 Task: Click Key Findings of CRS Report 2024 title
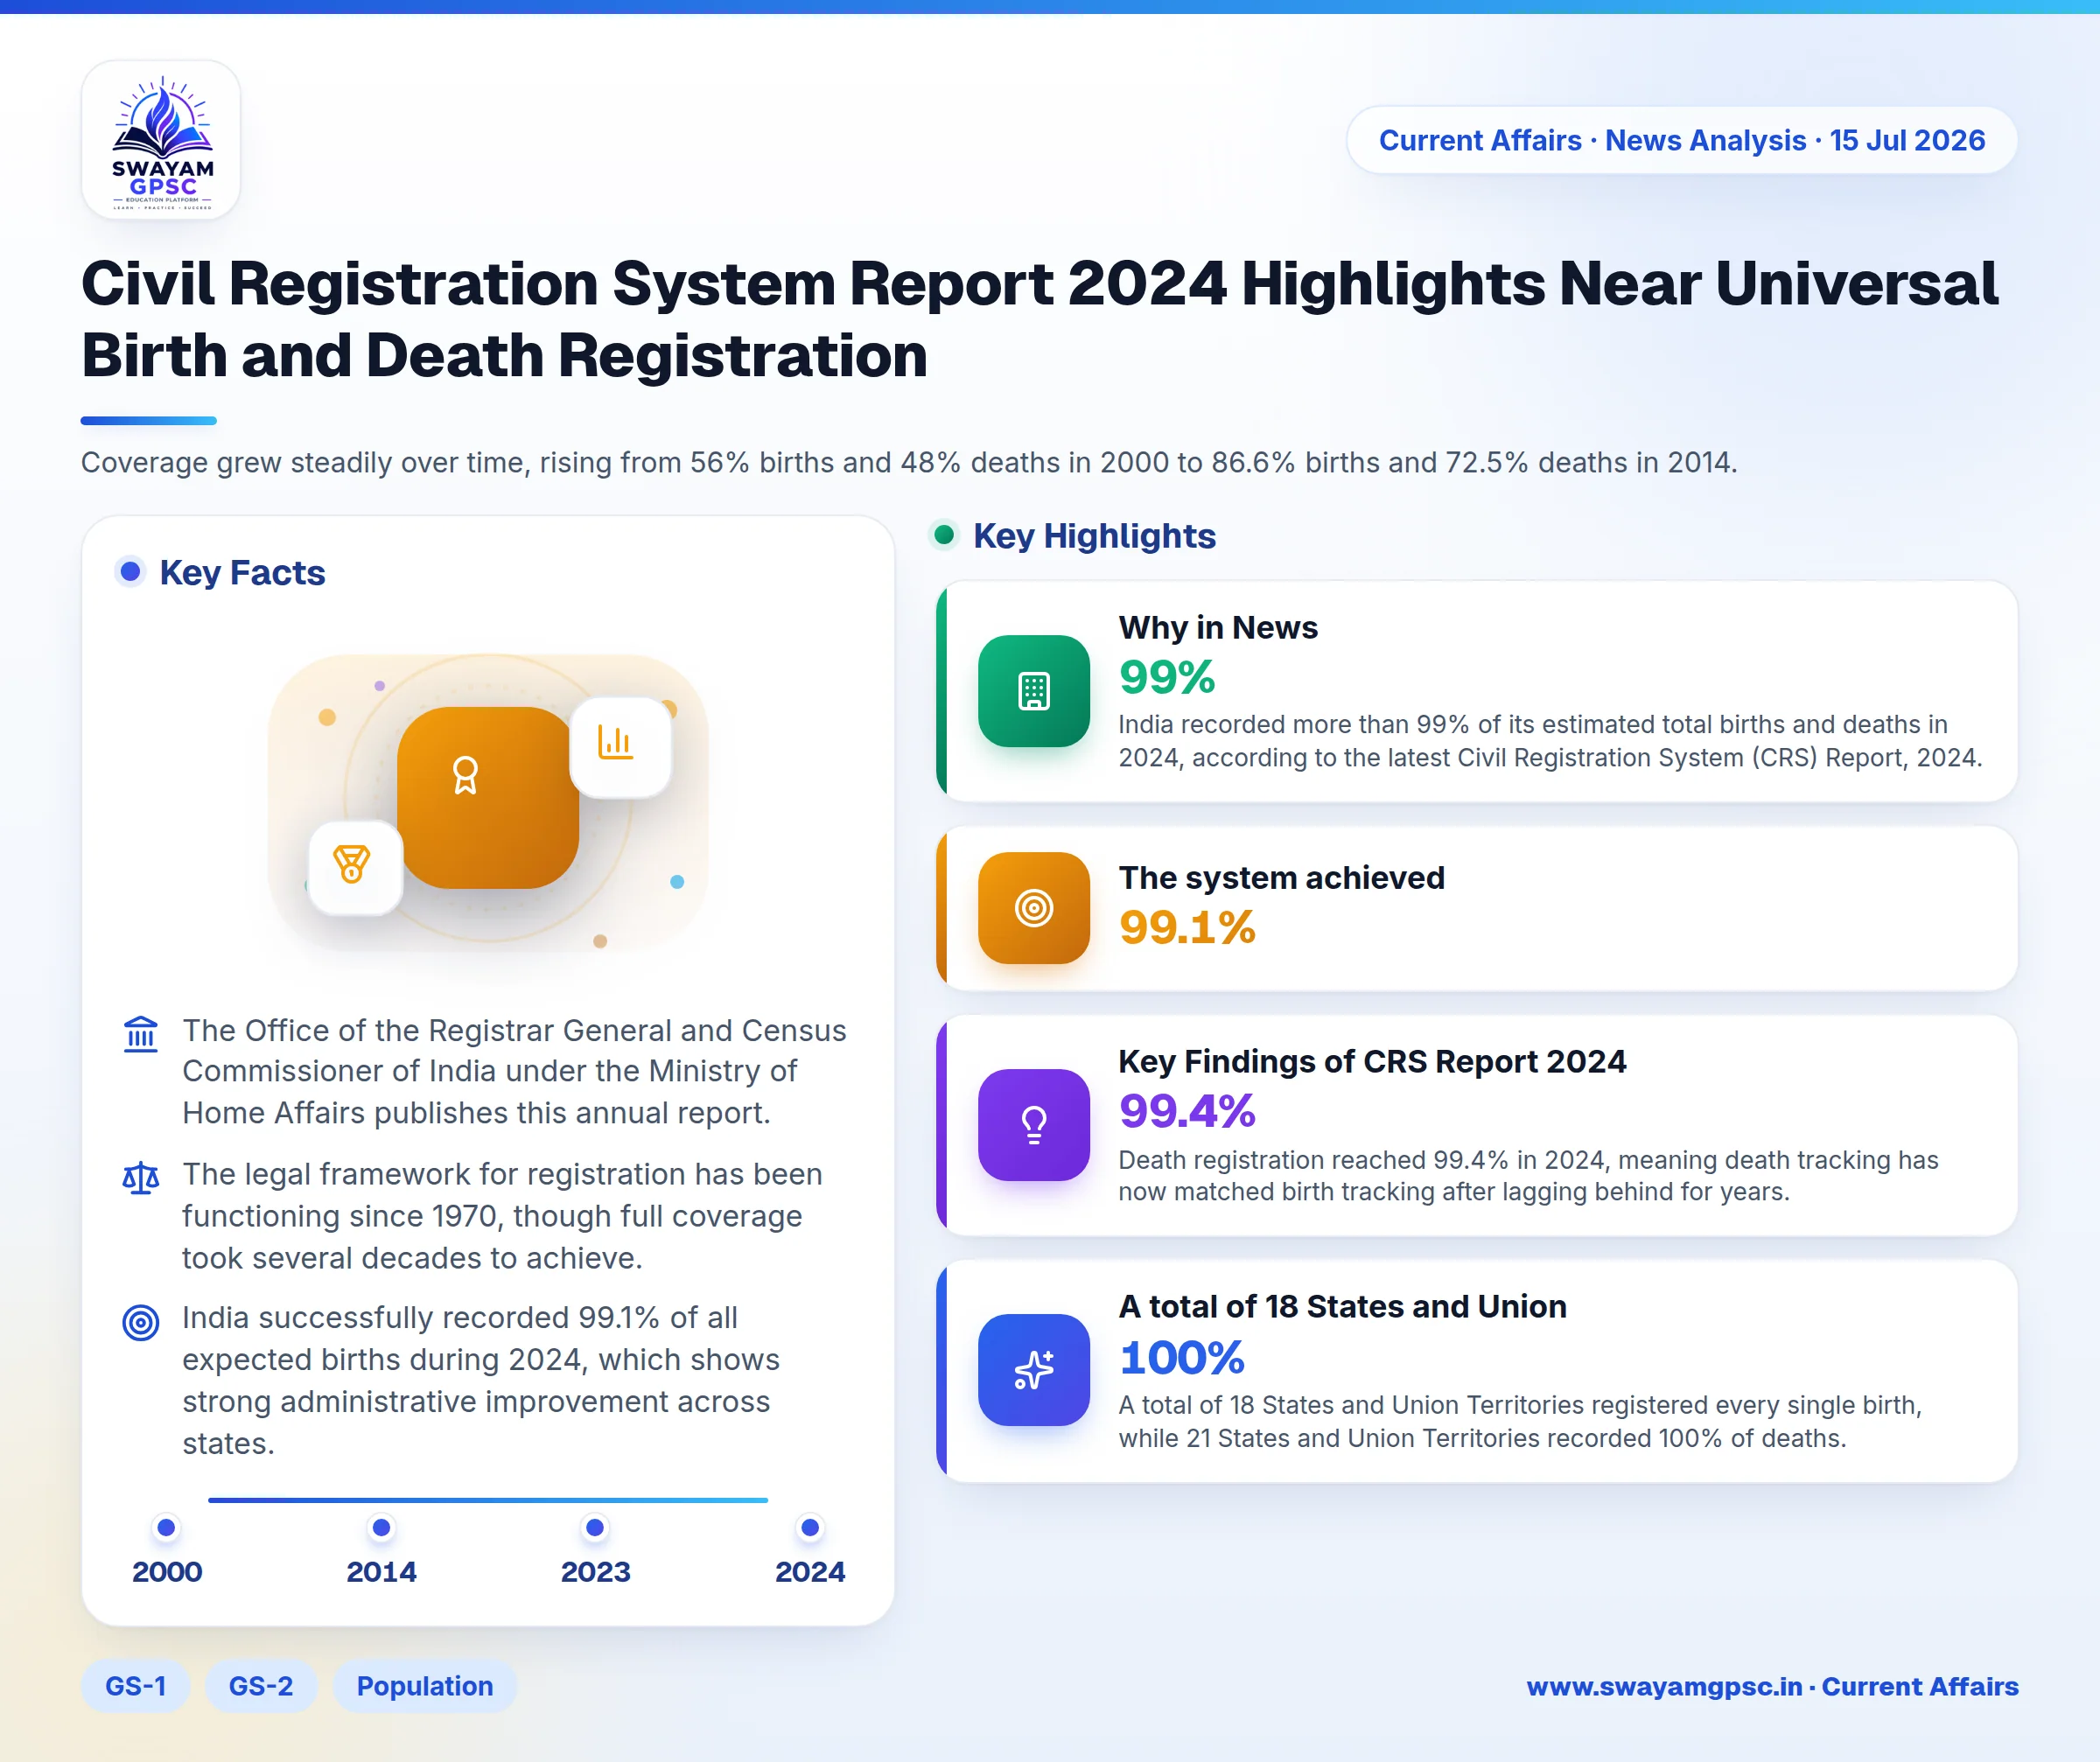coord(1372,1061)
